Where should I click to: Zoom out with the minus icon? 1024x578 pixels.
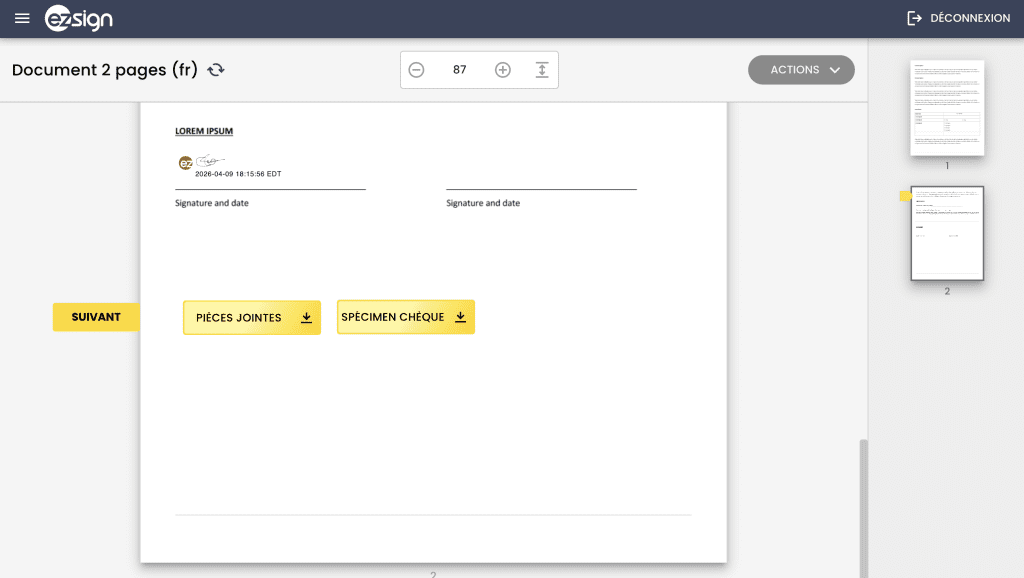(416, 70)
